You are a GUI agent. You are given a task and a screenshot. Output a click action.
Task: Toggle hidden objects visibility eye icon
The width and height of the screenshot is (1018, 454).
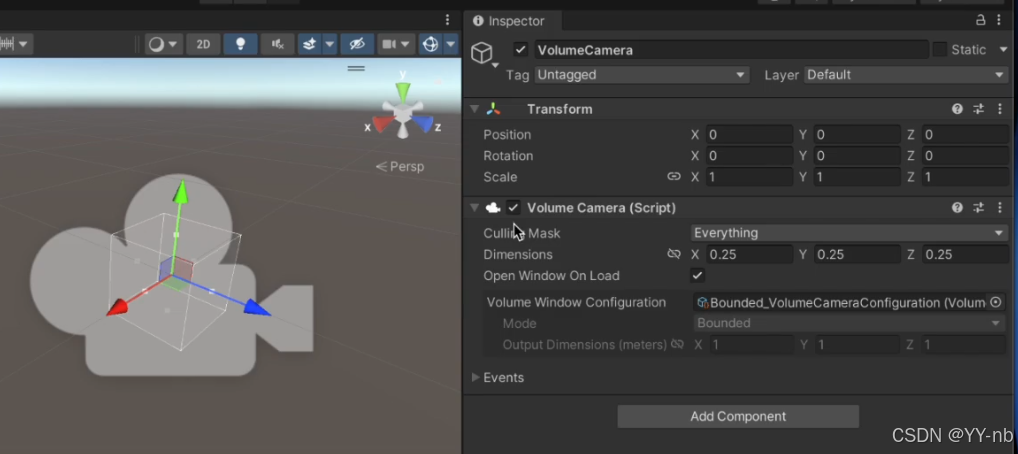[x=357, y=44]
